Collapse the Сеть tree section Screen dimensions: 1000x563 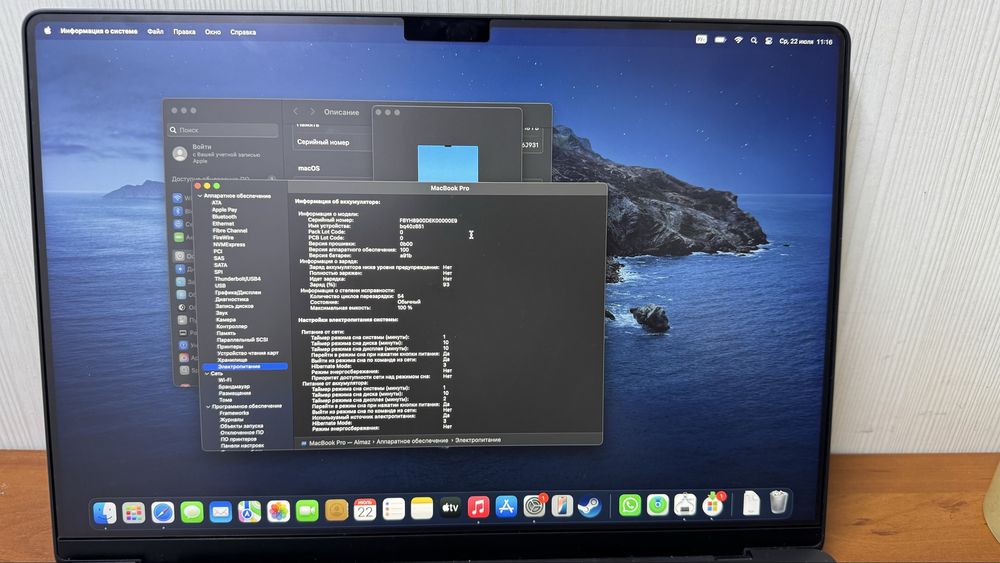tap(206, 373)
